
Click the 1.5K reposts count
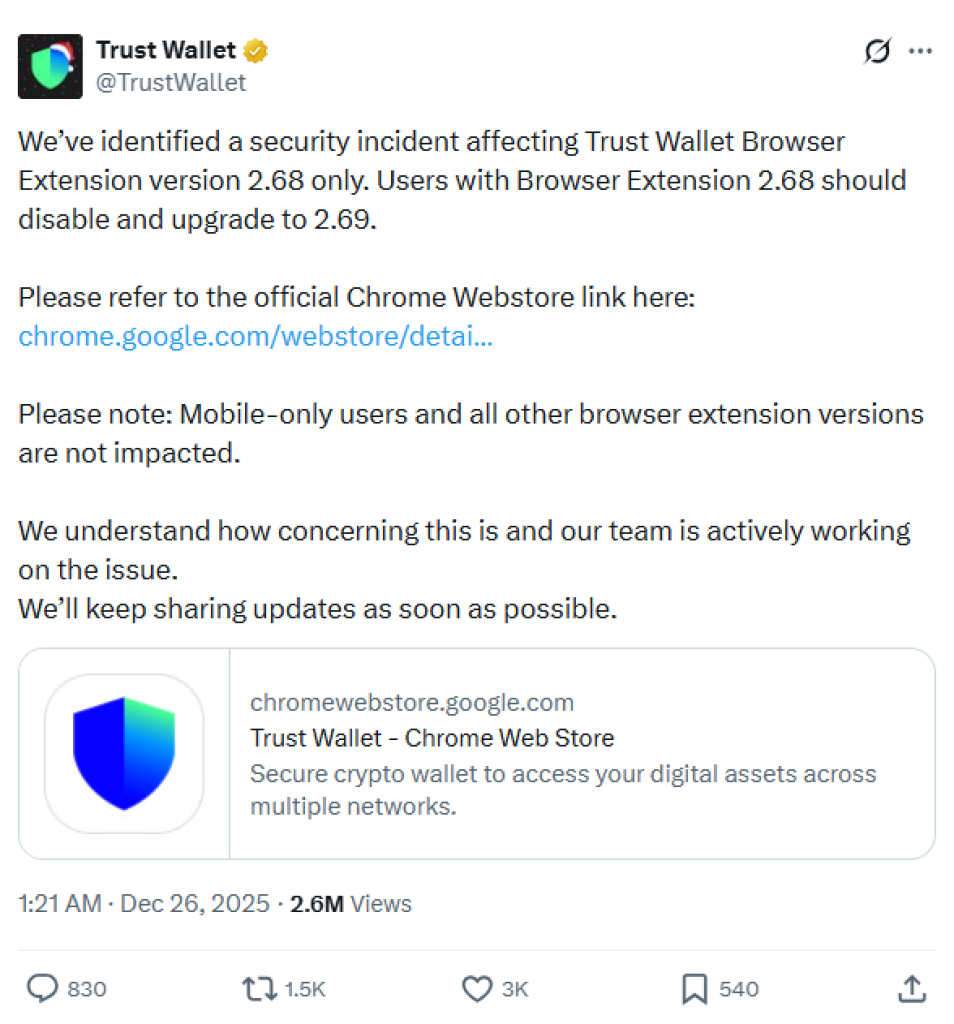pyautogui.click(x=305, y=990)
